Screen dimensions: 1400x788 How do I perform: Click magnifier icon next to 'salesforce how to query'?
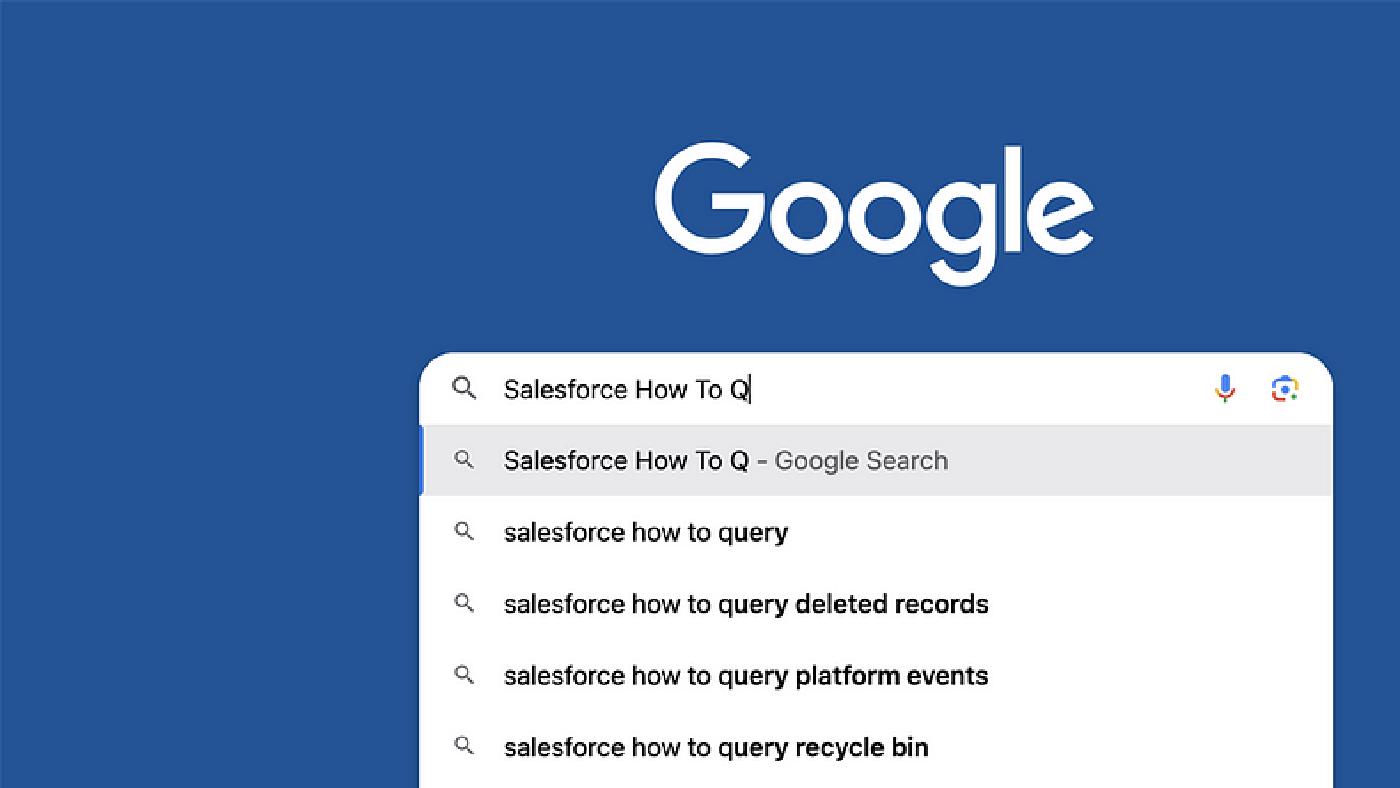point(464,532)
